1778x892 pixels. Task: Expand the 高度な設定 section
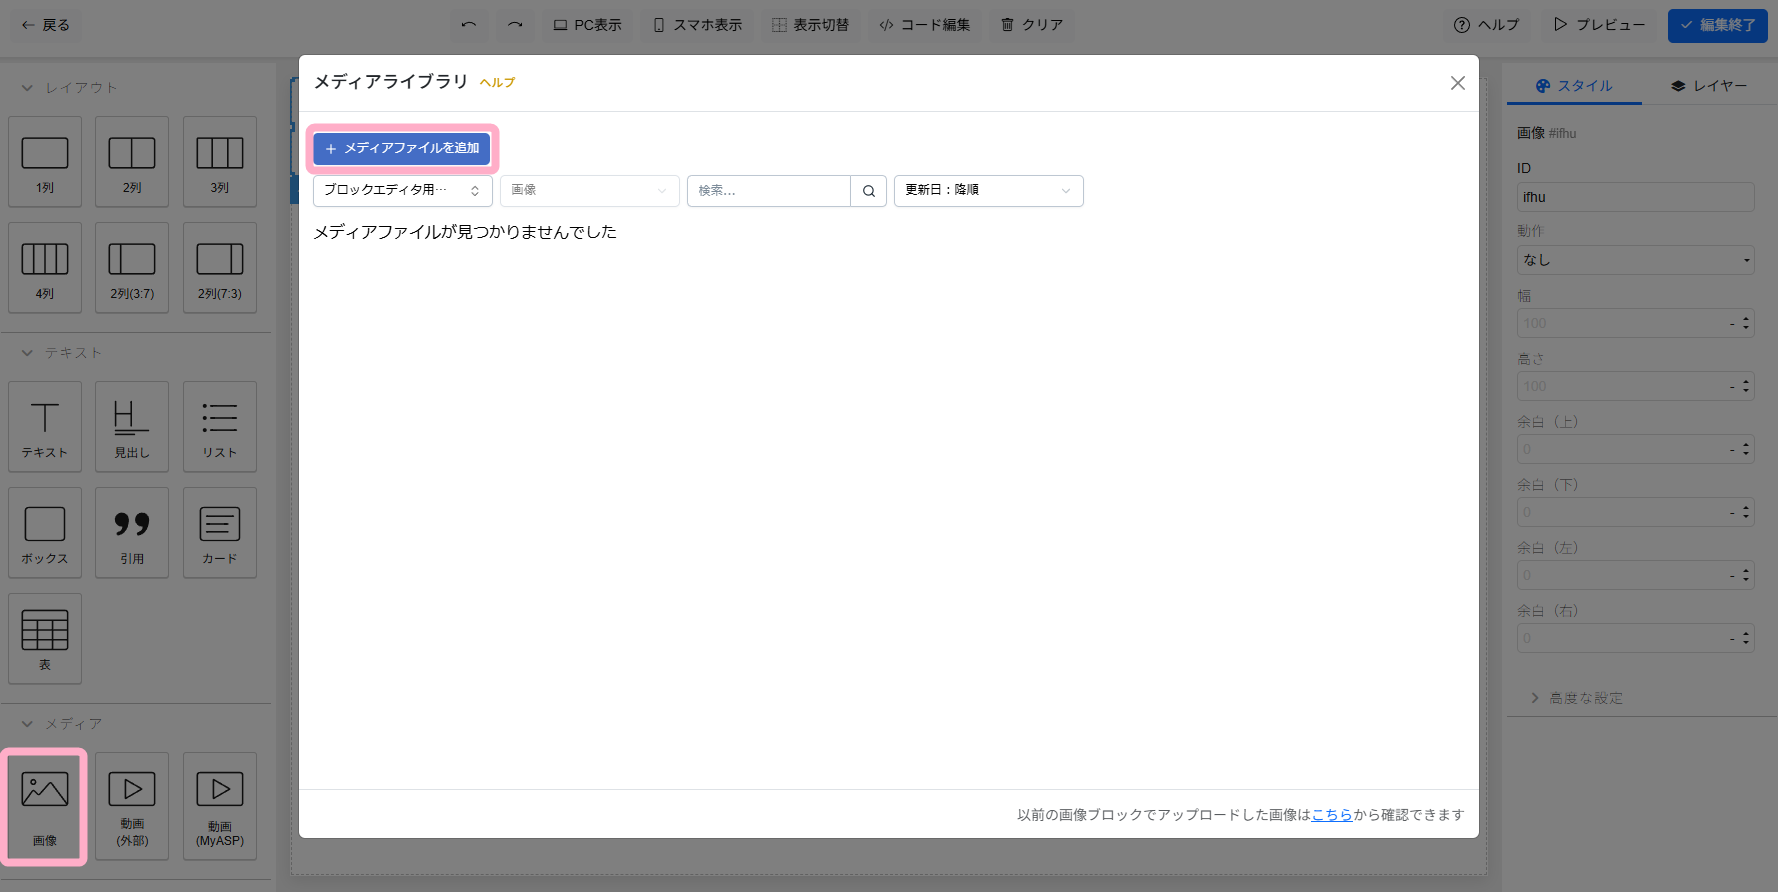point(1585,698)
